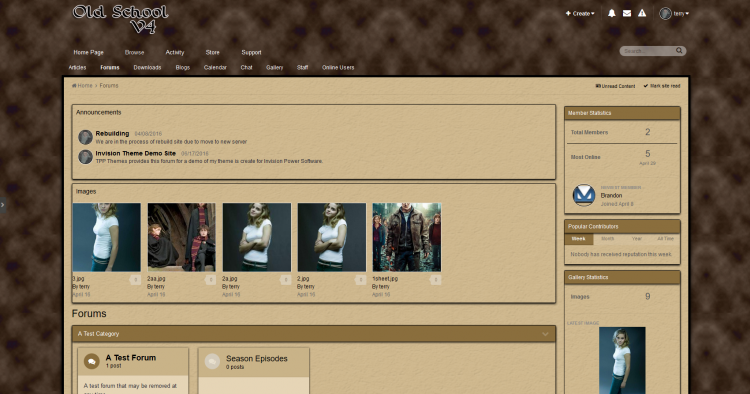Viewport: 750px width, 394px height.
Task: Go to the Articles submenu item
Action: [x=77, y=67]
